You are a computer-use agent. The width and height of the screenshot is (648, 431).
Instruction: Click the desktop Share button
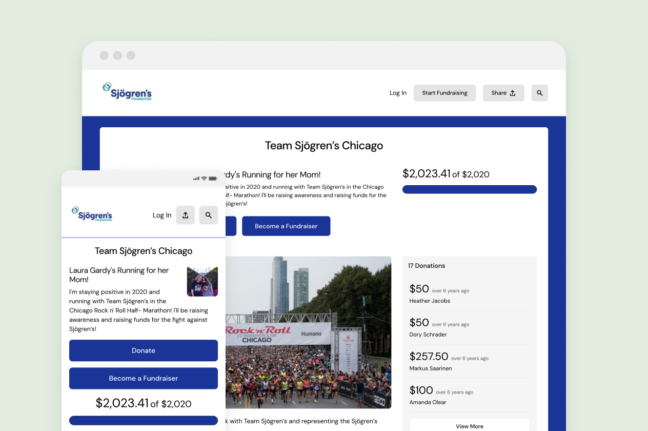click(503, 93)
